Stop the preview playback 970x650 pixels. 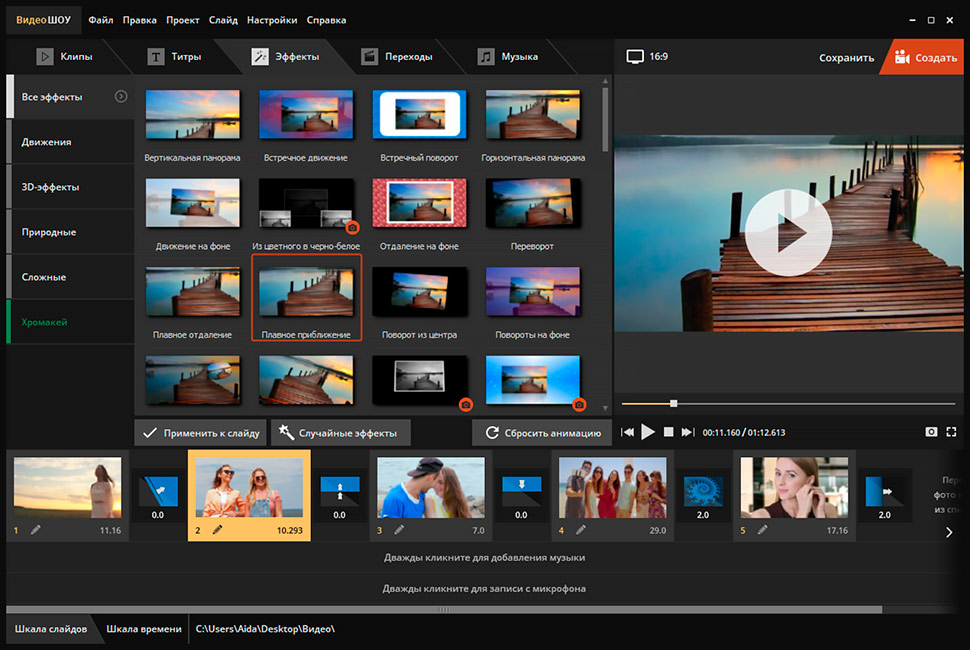[668, 432]
